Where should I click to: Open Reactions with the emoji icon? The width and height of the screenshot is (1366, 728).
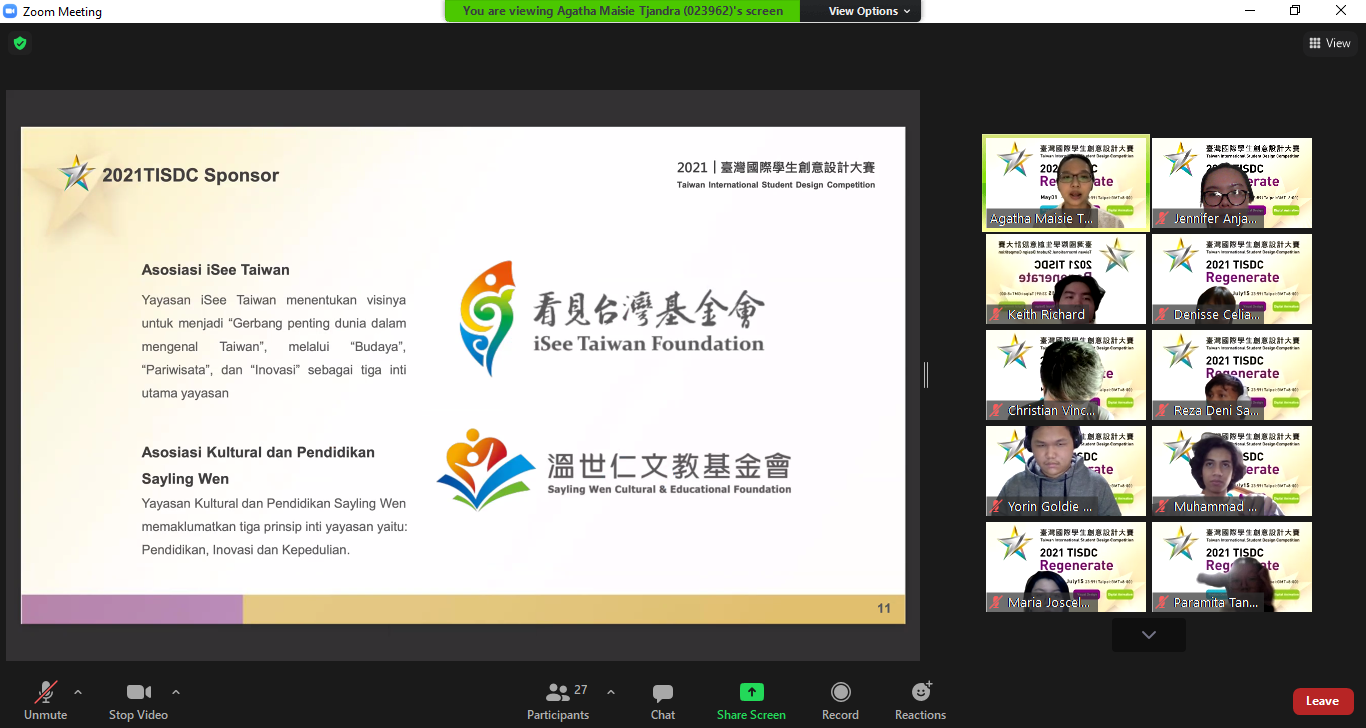[x=919, y=691]
